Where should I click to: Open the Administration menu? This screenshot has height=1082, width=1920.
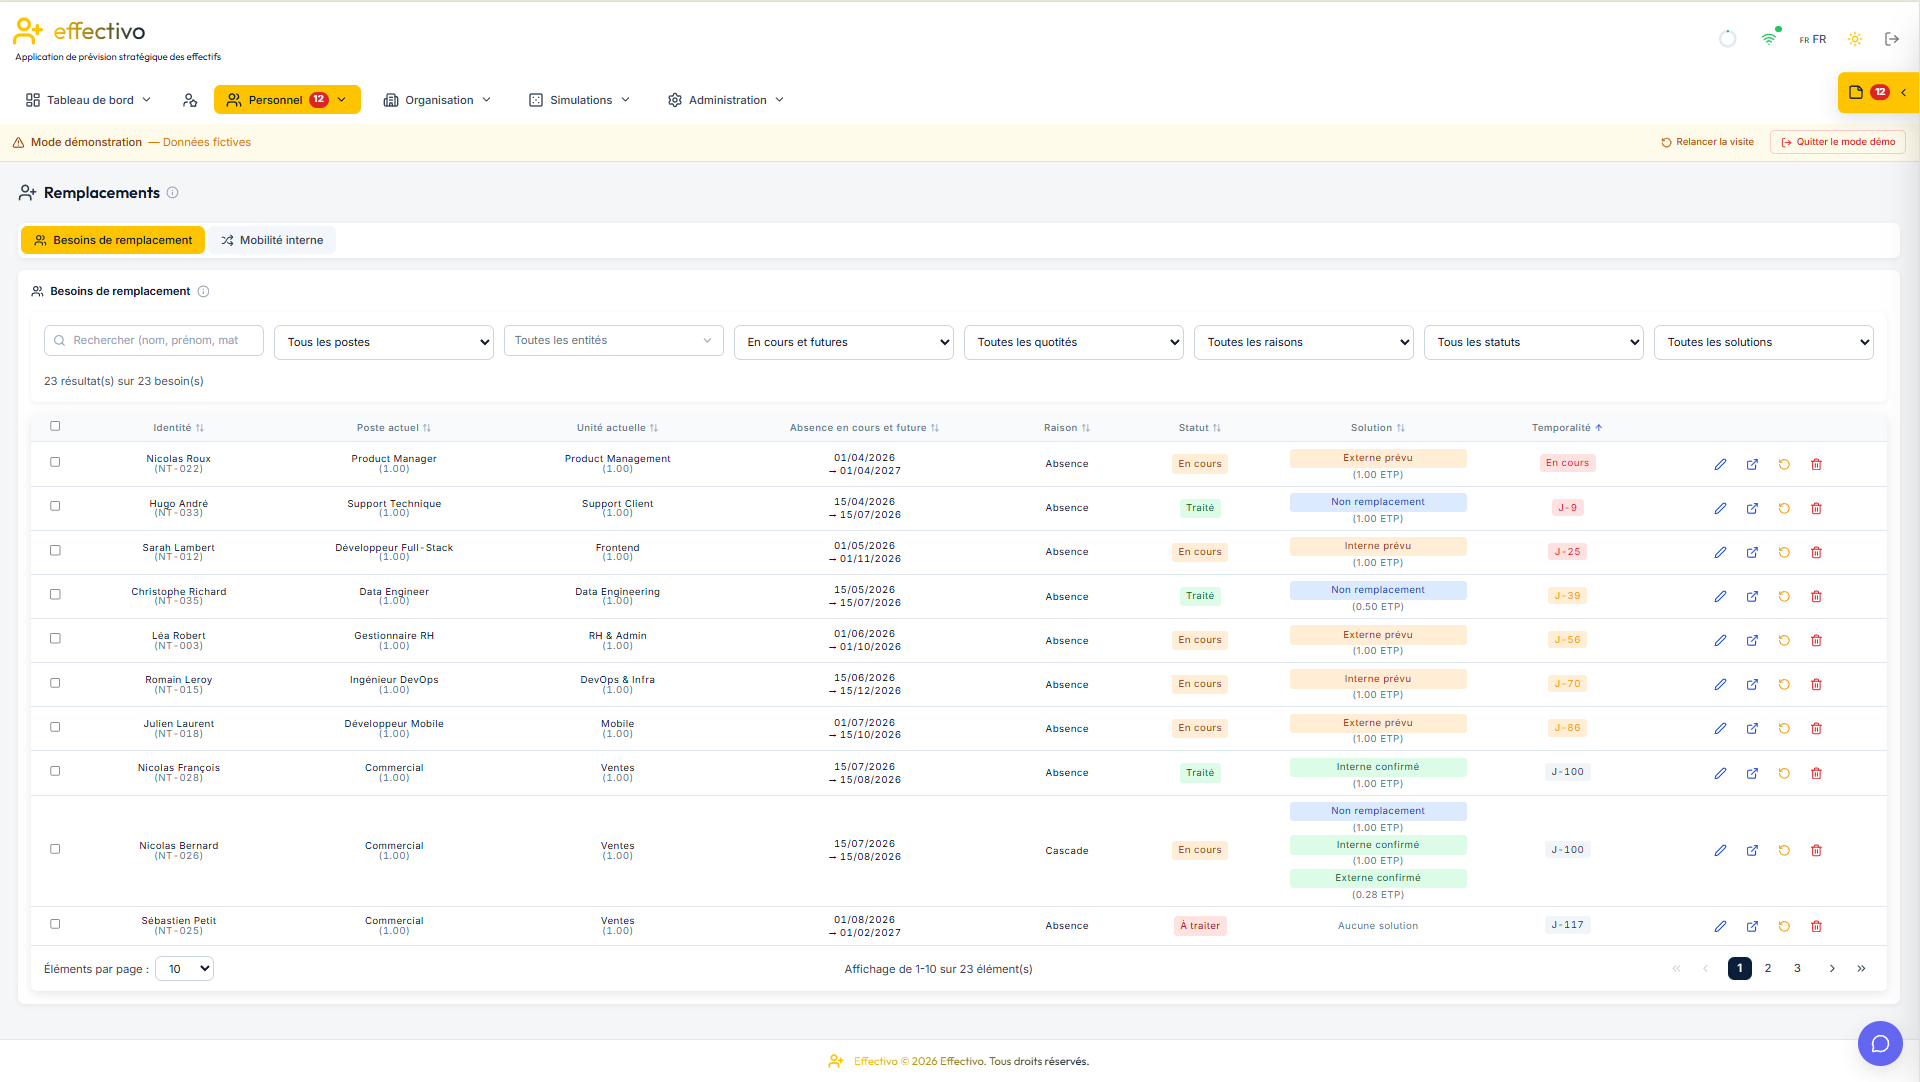726,100
